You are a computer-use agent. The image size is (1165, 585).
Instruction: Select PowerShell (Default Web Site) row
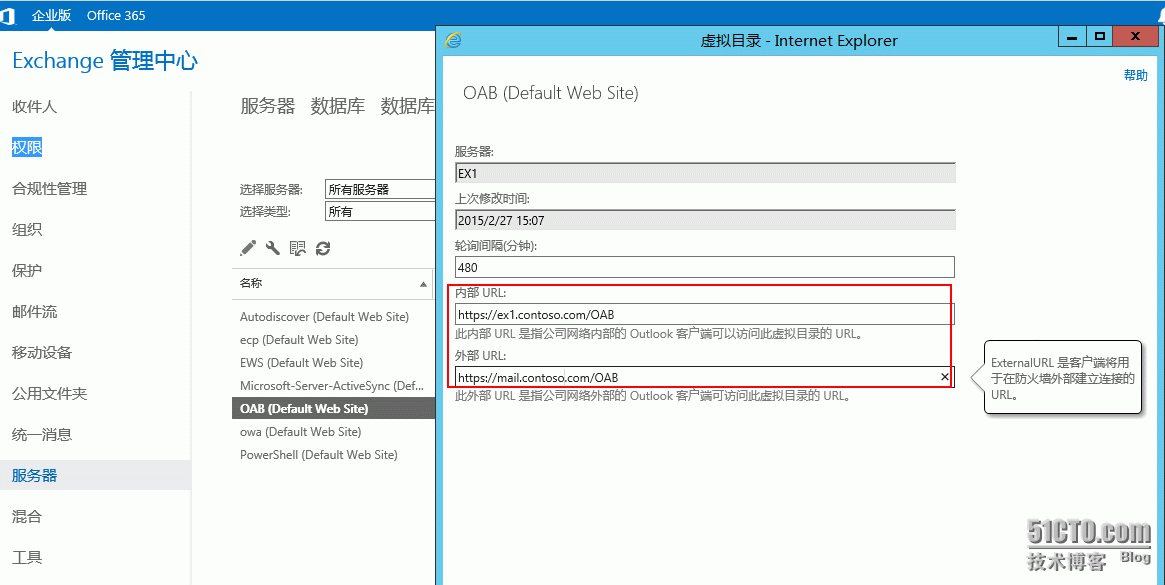[x=333, y=455]
